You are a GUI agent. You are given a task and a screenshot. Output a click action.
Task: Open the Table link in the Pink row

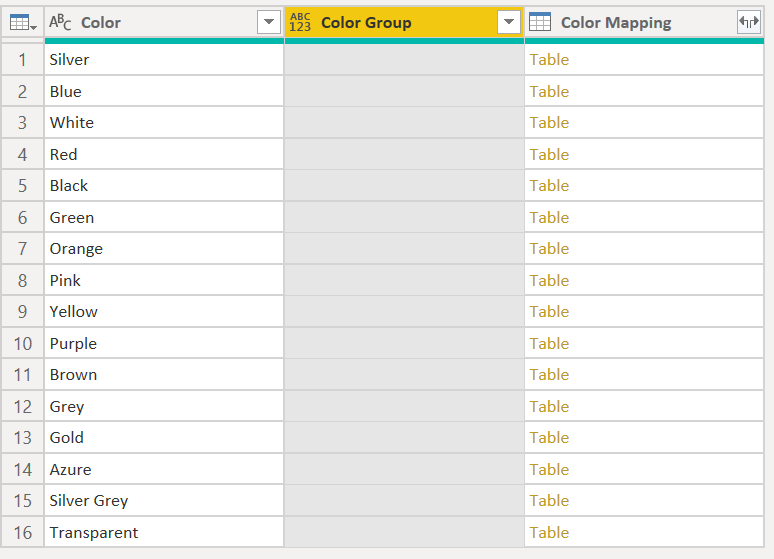point(549,280)
